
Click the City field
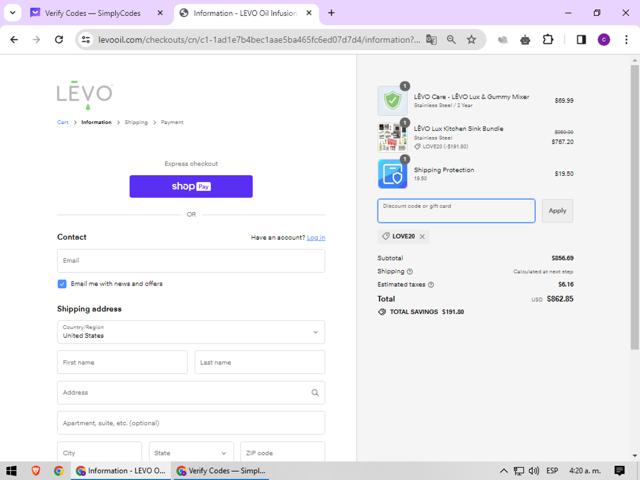[100, 452]
